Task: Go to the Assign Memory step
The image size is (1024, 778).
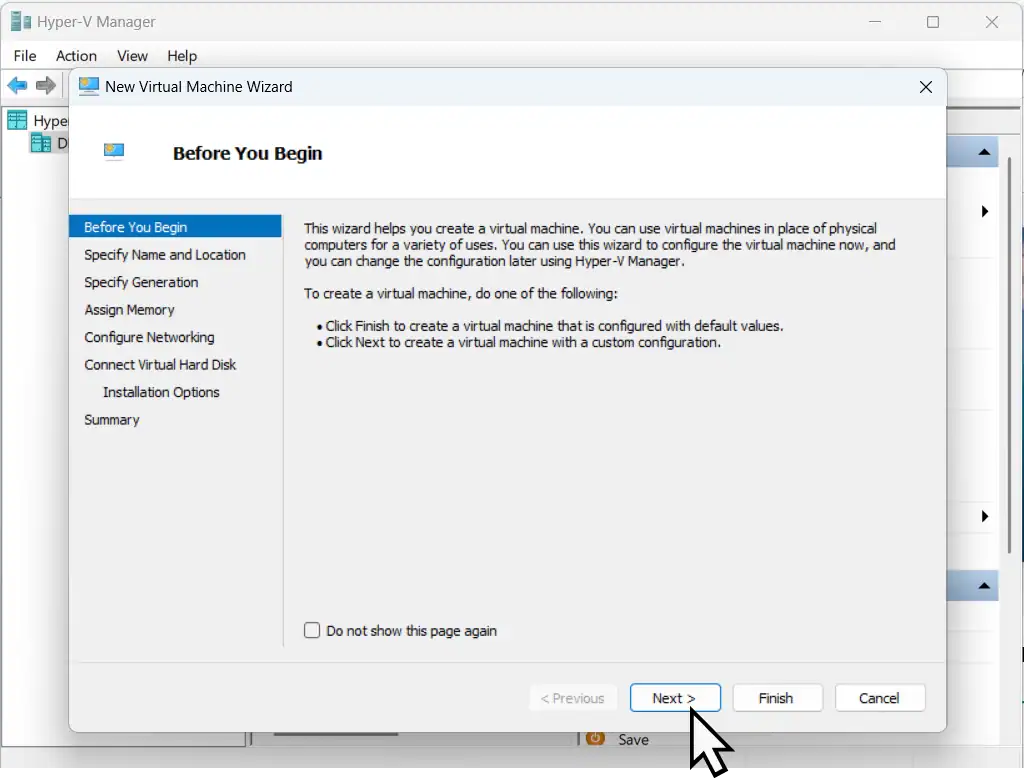Action: [x=129, y=310]
